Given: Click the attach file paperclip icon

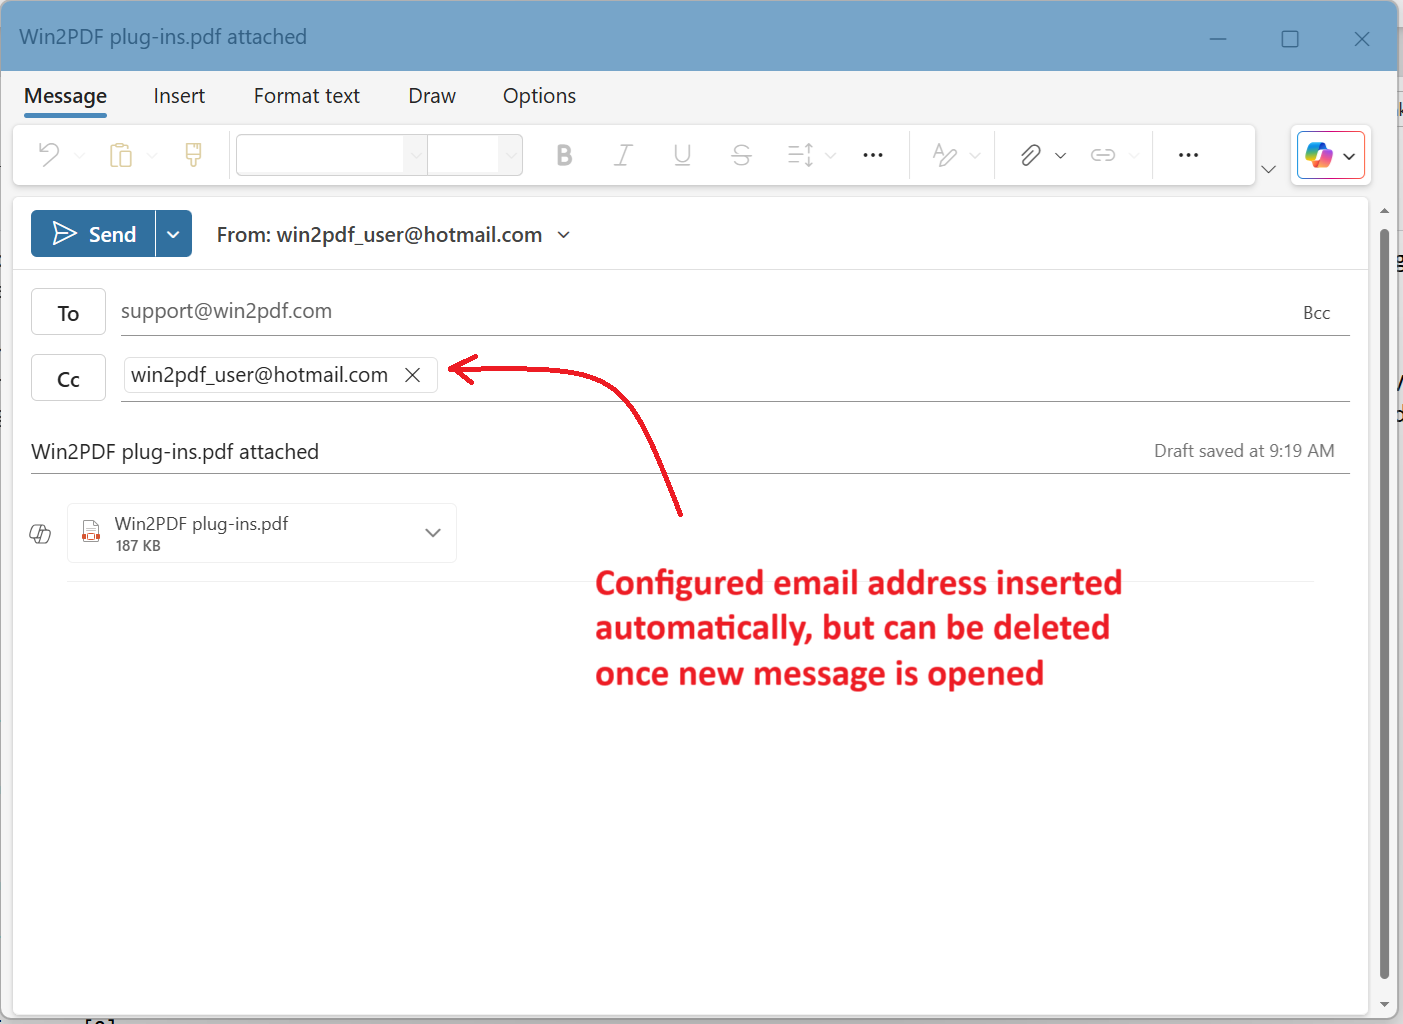Looking at the screenshot, I should 1030,155.
